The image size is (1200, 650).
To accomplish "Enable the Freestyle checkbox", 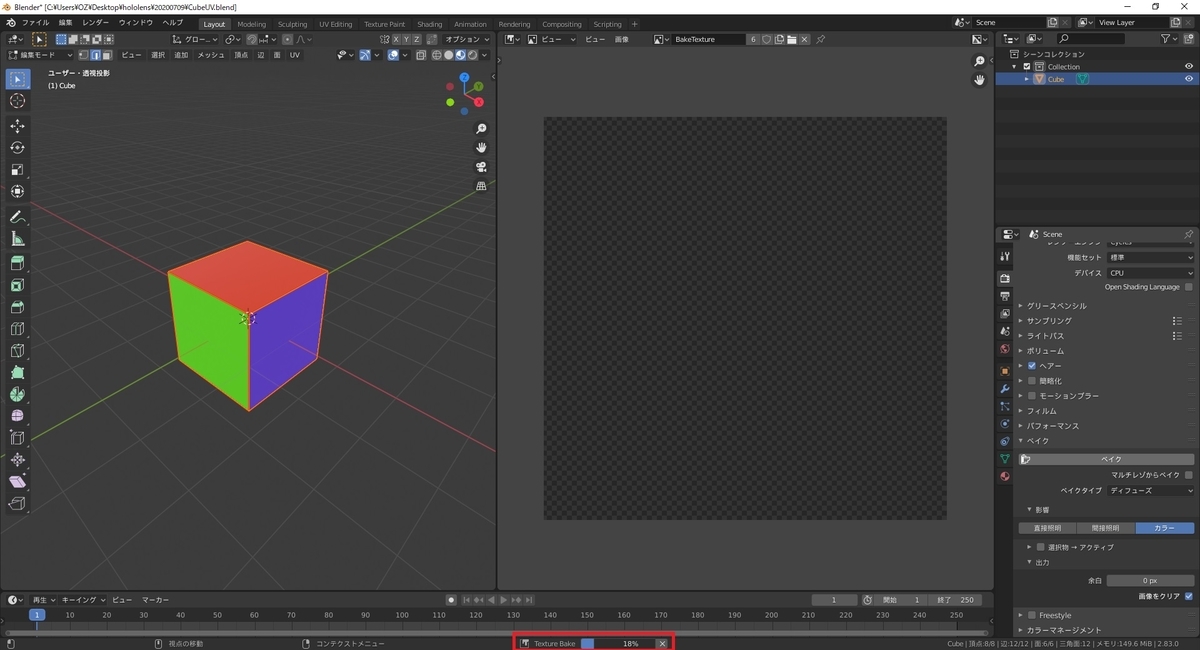I will tap(1032, 615).
